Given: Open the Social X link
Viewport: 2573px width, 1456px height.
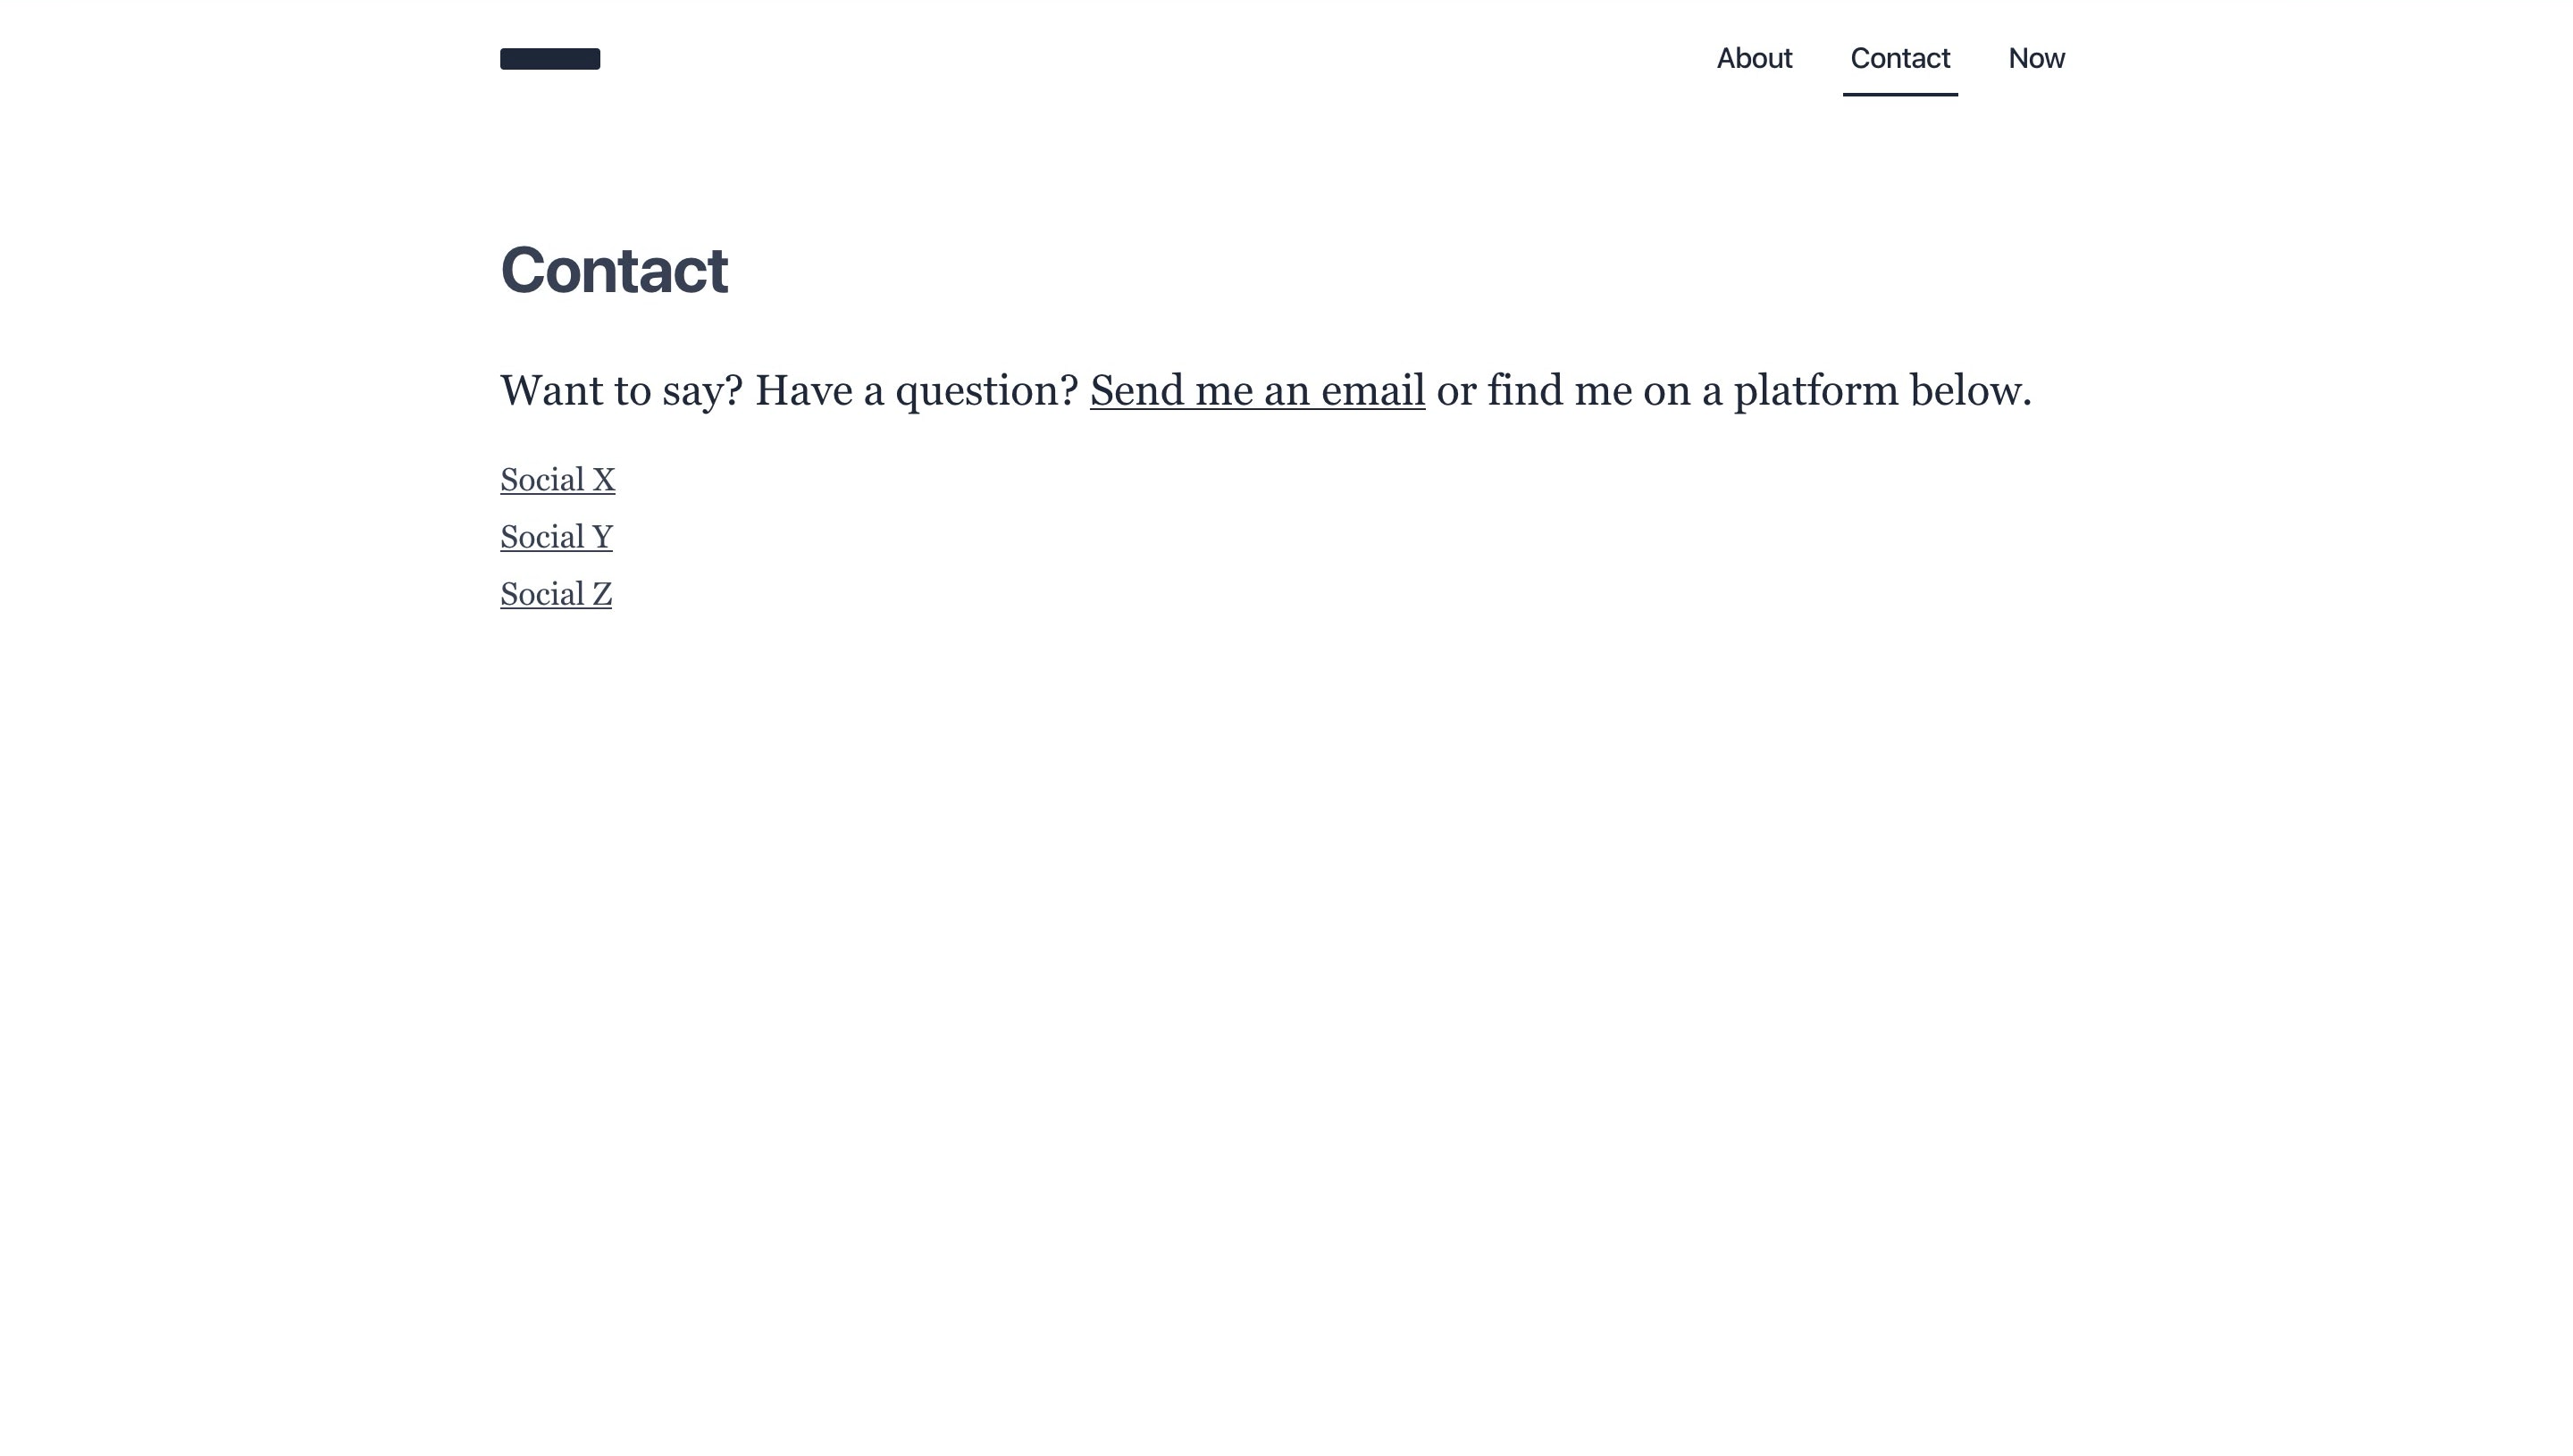Looking at the screenshot, I should click(557, 481).
